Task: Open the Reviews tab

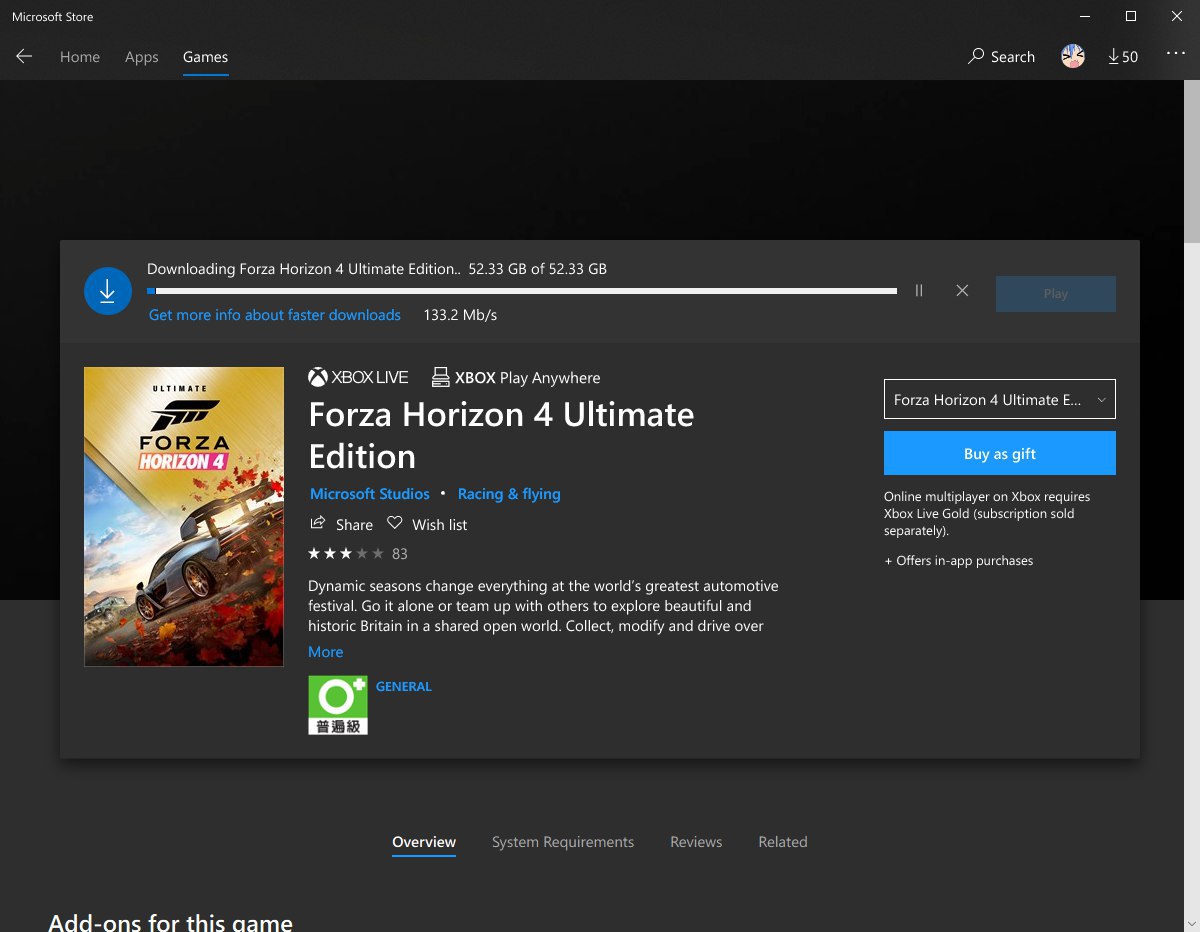Action: click(696, 842)
